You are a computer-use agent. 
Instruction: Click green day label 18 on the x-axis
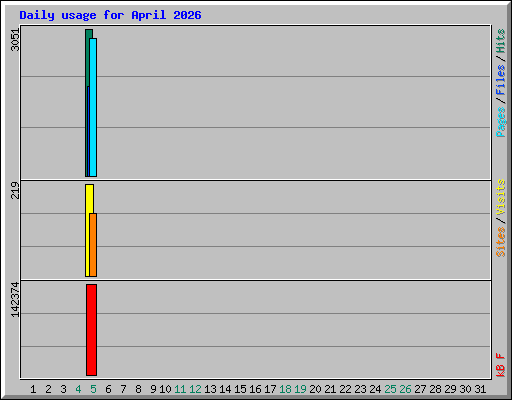pos(285,389)
